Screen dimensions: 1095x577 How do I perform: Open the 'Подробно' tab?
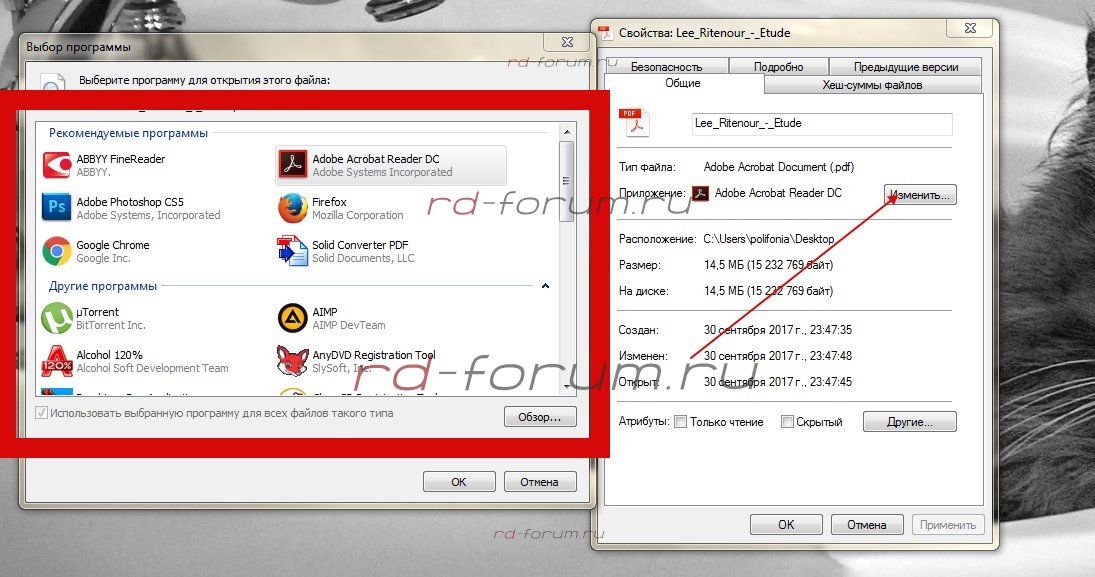pos(779,67)
